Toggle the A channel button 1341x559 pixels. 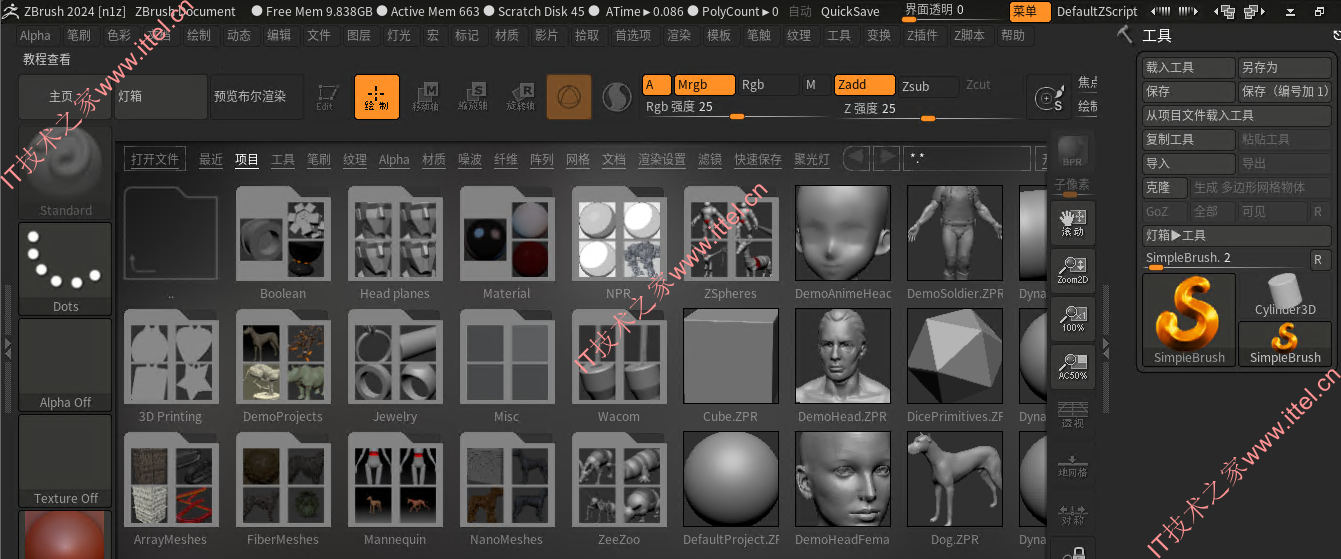coord(656,85)
